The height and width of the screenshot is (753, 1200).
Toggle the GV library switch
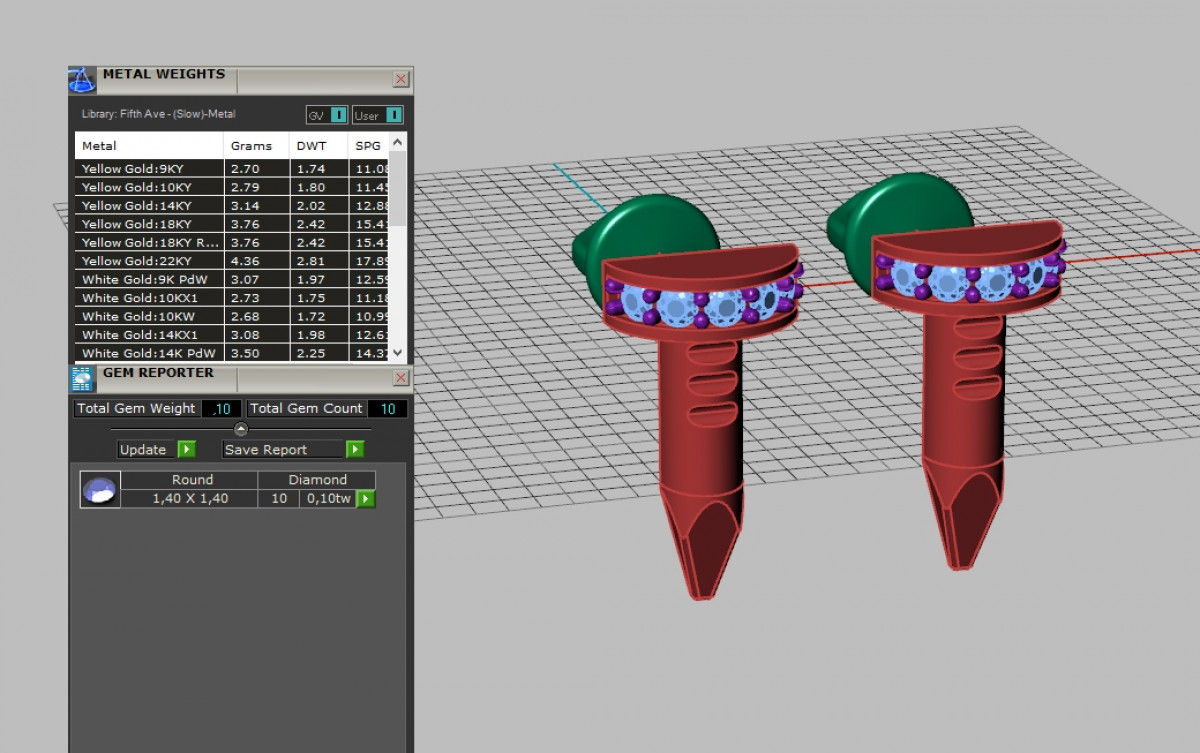click(x=339, y=115)
